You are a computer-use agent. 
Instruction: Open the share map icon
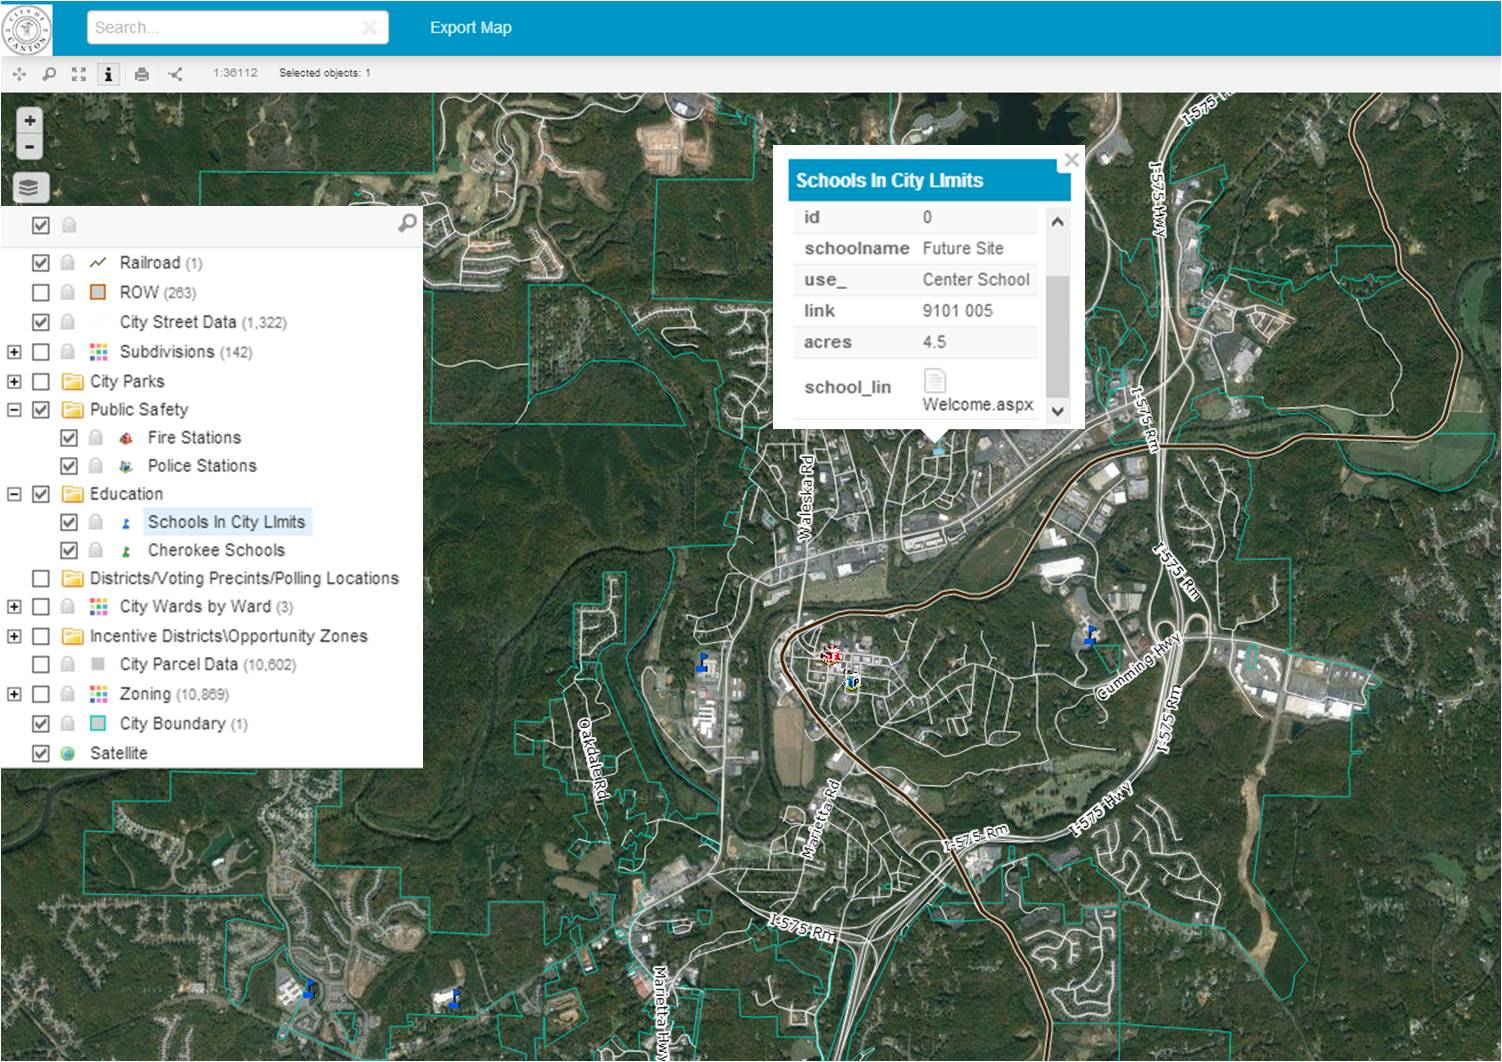tap(176, 74)
